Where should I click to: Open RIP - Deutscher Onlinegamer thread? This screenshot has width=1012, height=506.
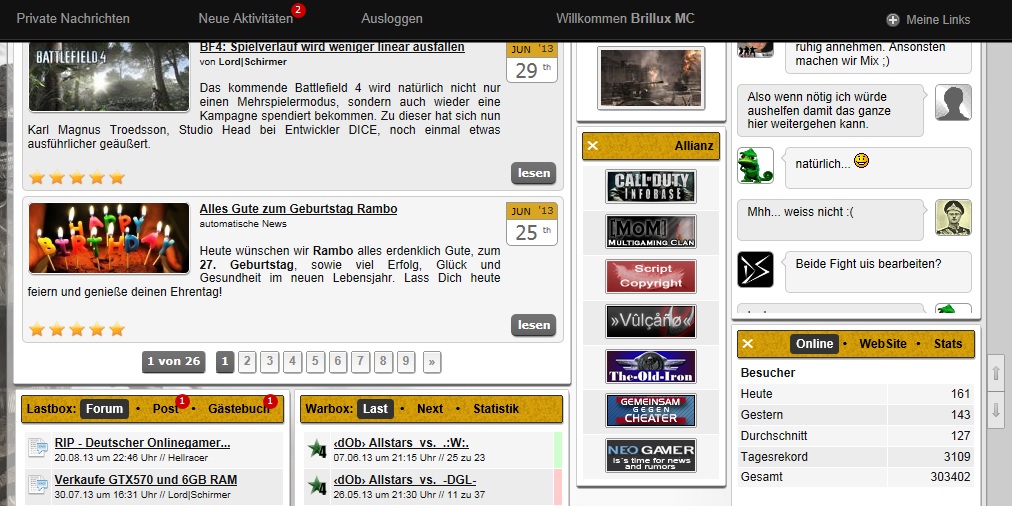pos(143,443)
